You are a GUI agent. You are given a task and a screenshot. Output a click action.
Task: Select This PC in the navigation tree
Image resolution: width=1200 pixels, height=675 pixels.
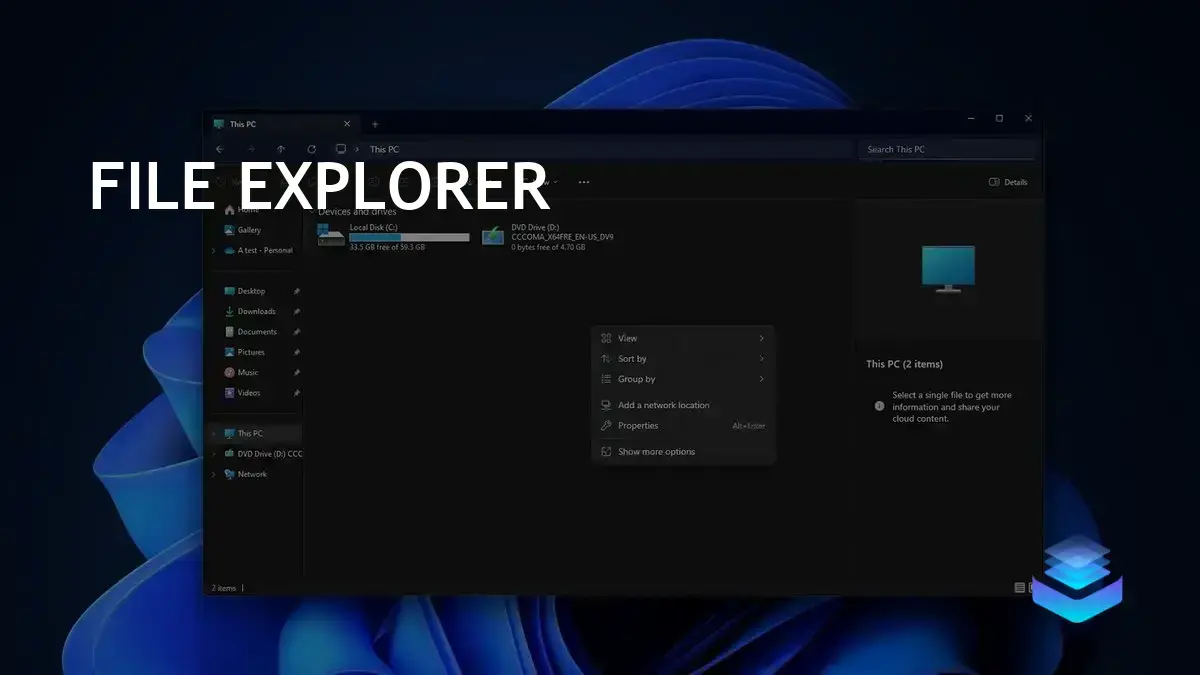click(255, 433)
